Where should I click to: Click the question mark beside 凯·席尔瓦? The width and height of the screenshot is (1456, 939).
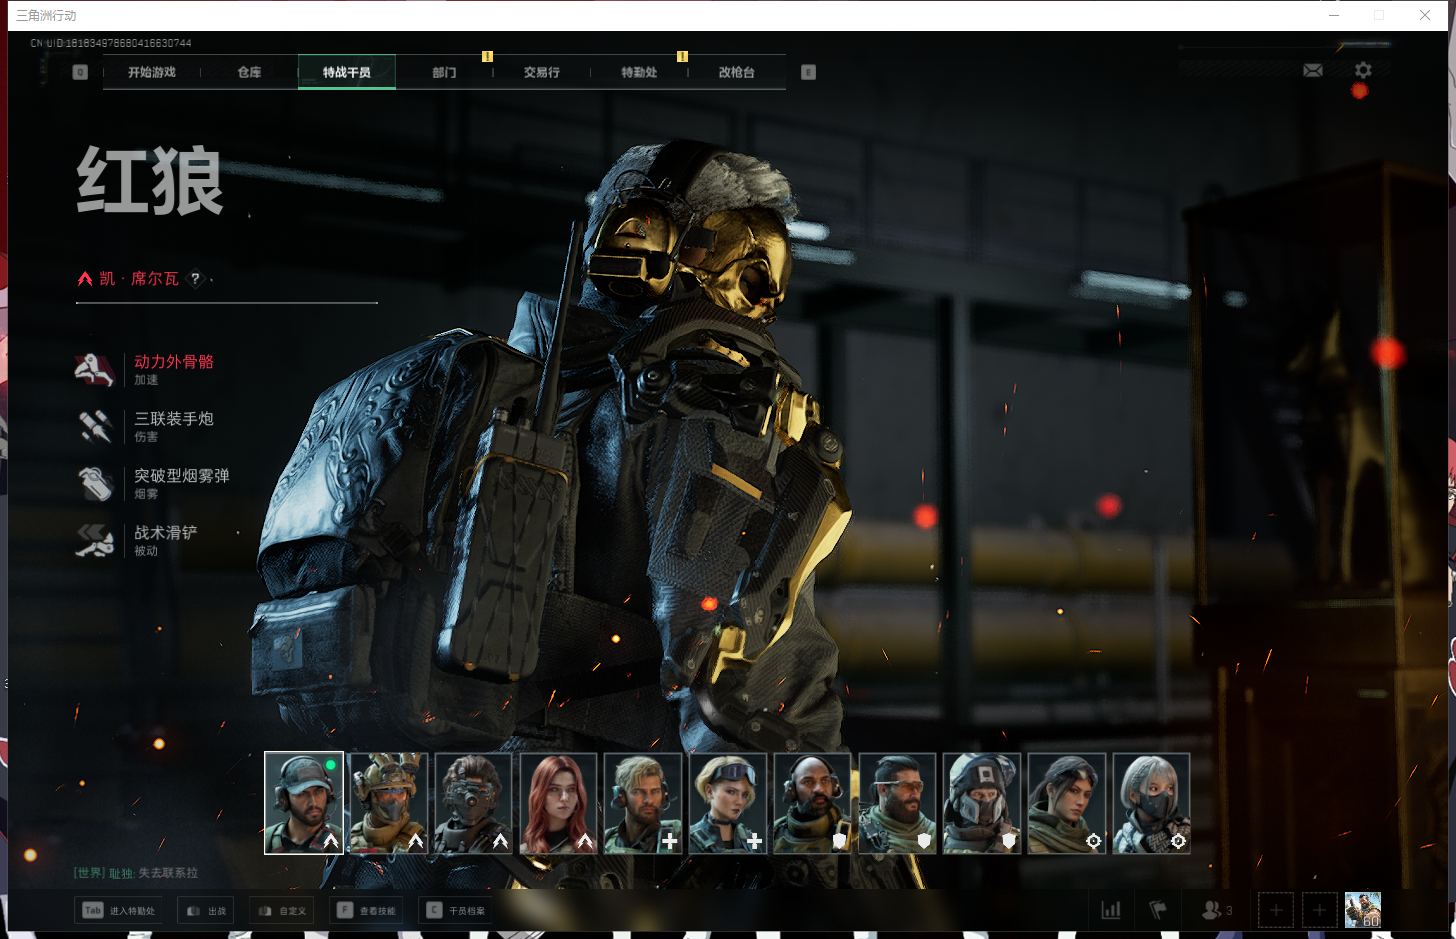coord(195,279)
